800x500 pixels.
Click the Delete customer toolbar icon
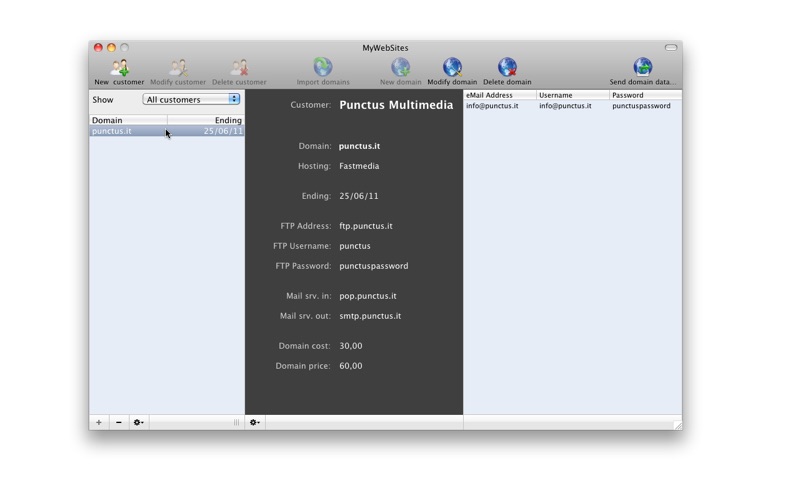239,67
